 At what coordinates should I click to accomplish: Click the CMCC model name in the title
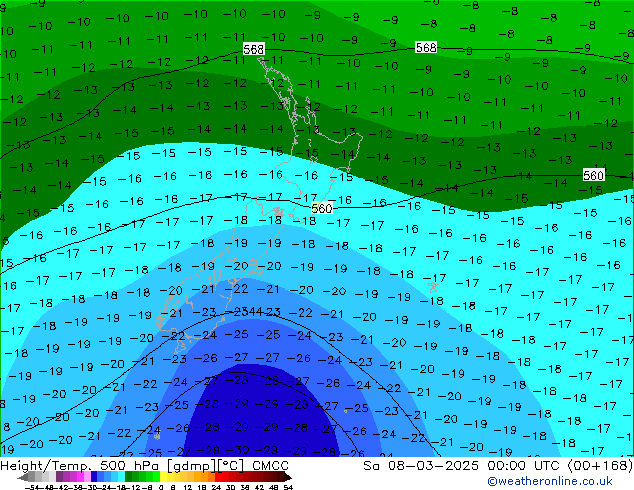(x=271, y=466)
